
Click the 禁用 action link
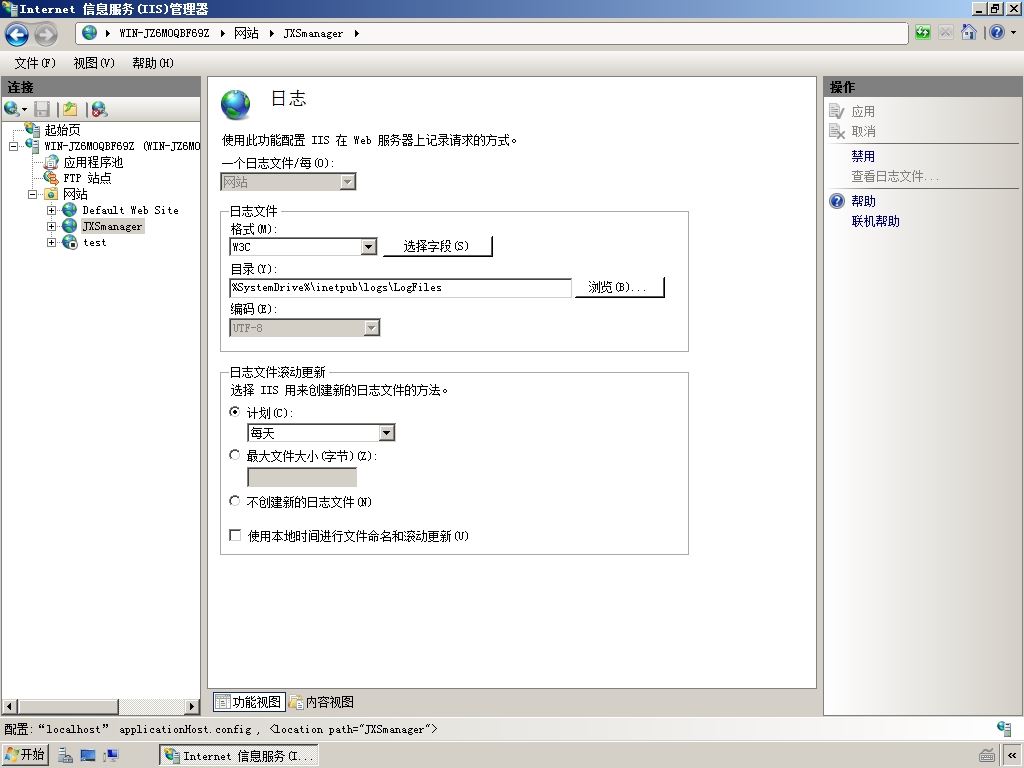pyautogui.click(x=863, y=156)
